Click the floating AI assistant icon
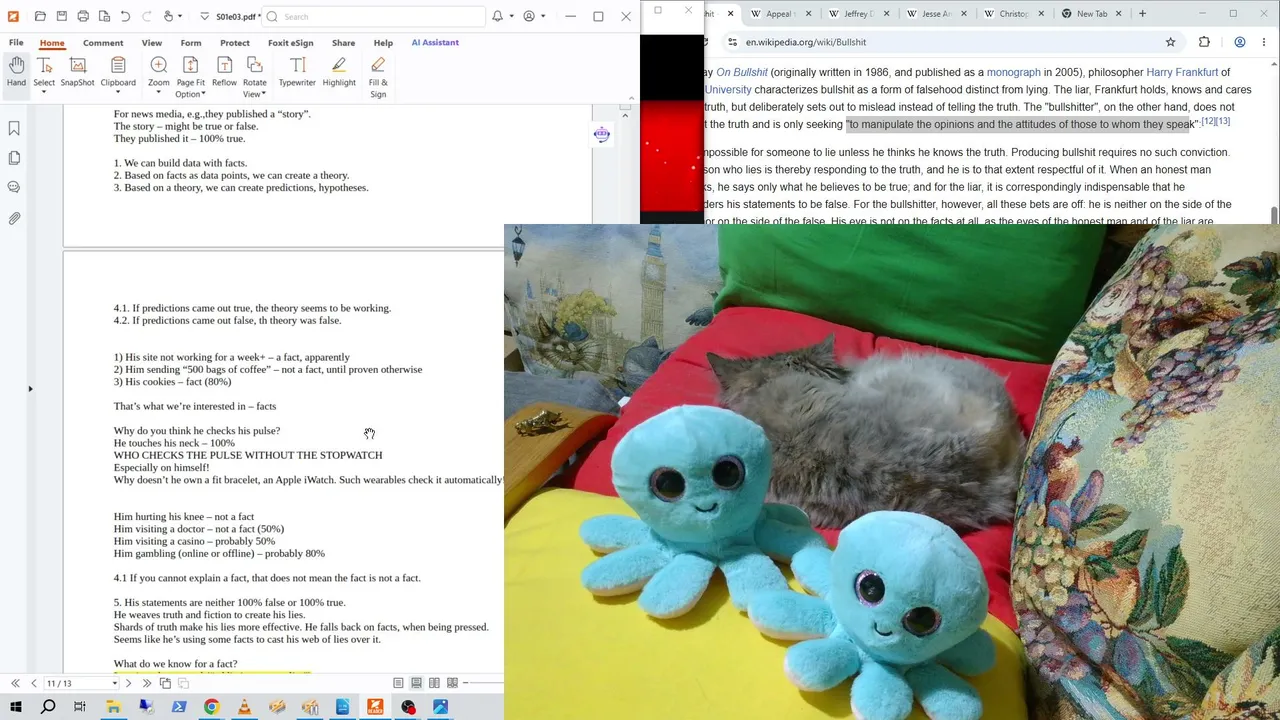 click(602, 134)
